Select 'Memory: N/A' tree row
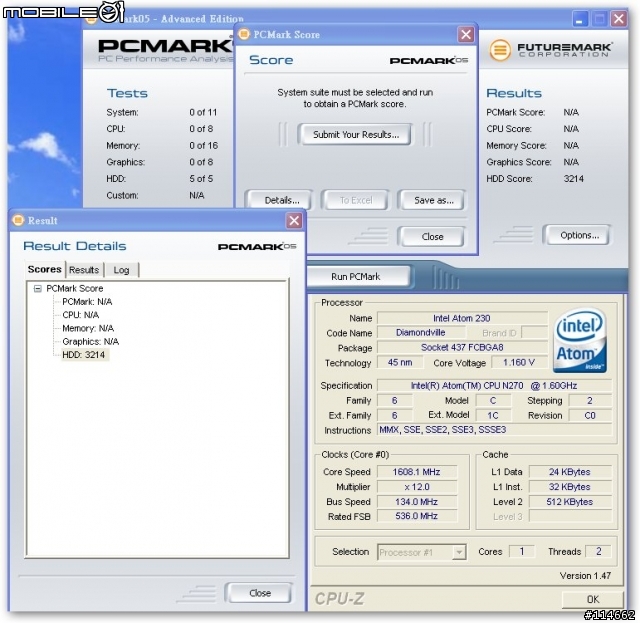This screenshot has width=640, height=623. pyautogui.click(x=88, y=328)
